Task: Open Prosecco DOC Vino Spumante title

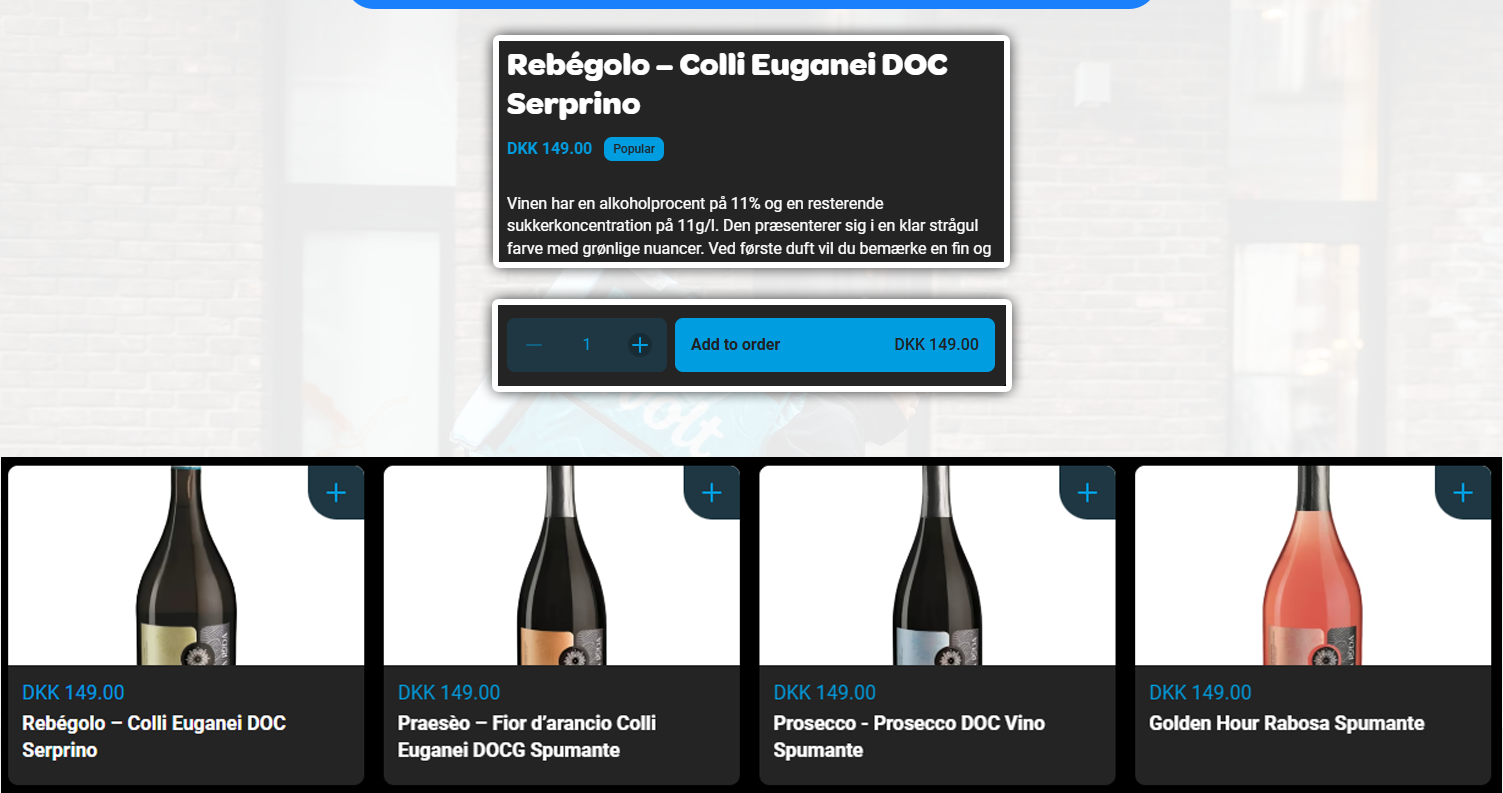Action: [x=909, y=736]
